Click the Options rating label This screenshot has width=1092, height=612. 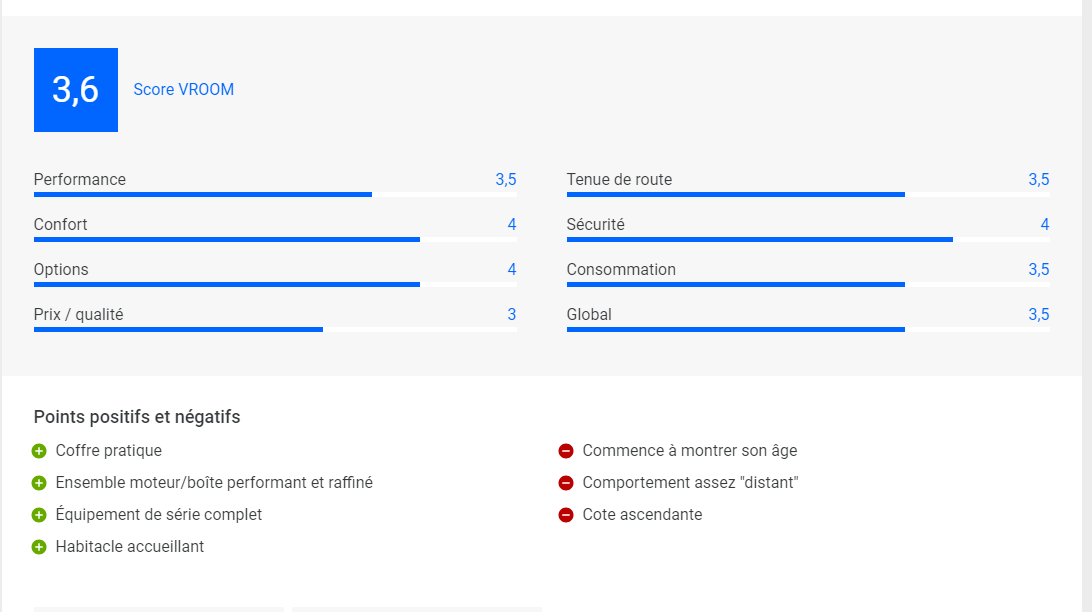61,269
